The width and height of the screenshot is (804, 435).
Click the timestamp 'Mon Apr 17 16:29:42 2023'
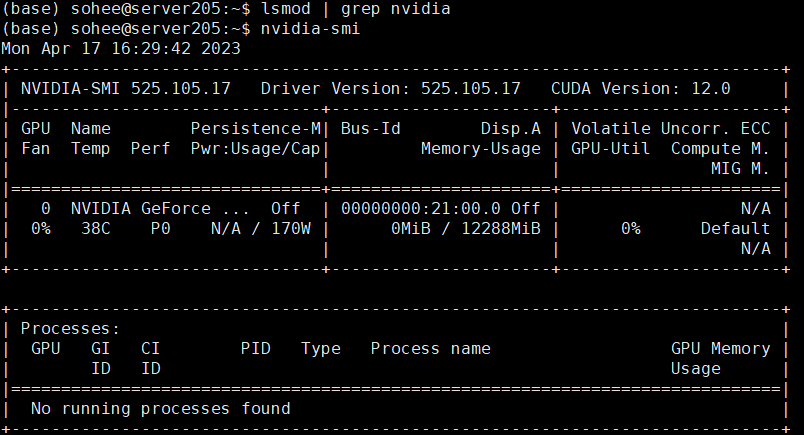[121, 49]
